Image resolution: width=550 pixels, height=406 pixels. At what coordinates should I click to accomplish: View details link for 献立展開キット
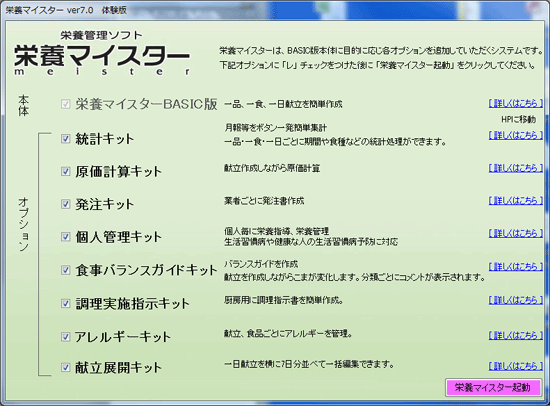(516, 366)
